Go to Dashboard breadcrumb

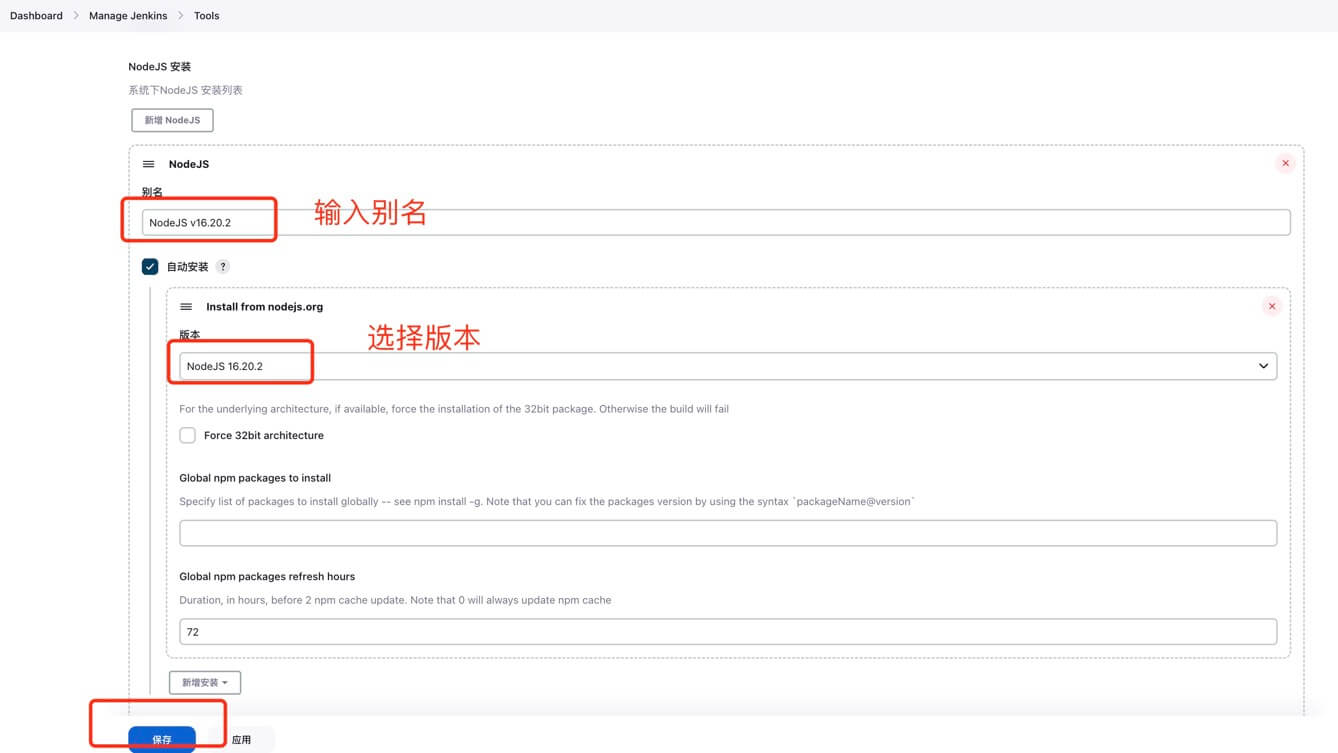tap(36, 16)
